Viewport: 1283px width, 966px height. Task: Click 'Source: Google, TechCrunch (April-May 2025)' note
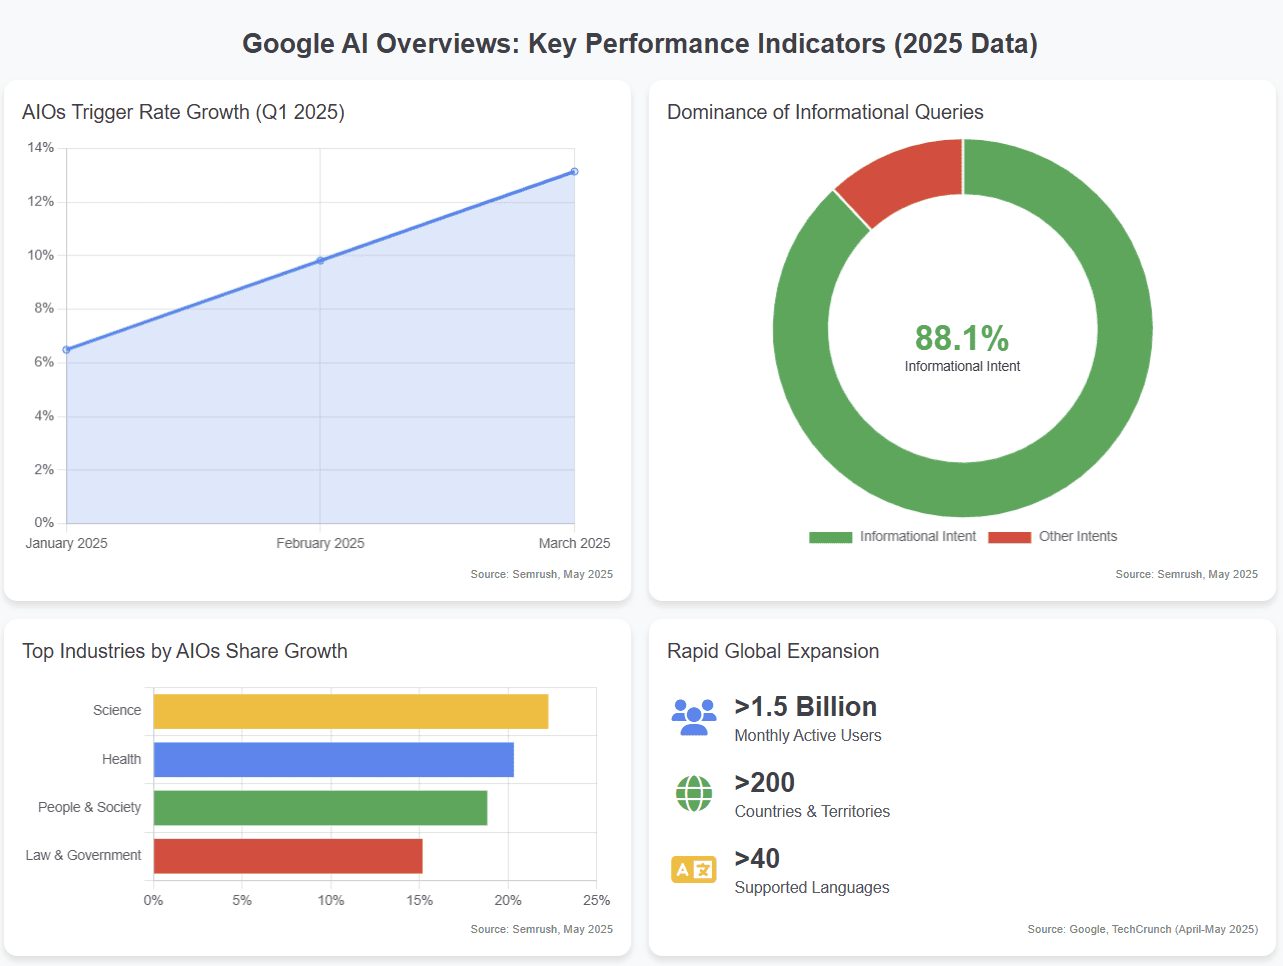click(1143, 930)
